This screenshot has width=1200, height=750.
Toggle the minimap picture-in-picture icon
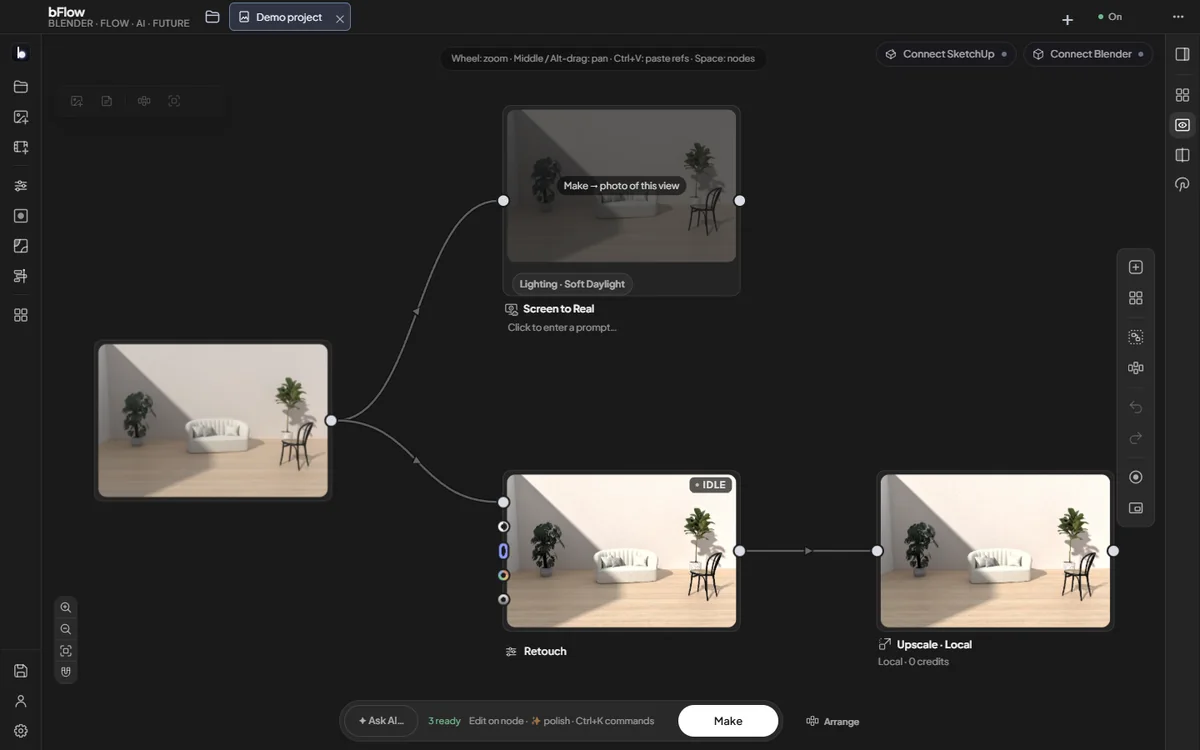[x=1136, y=508]
